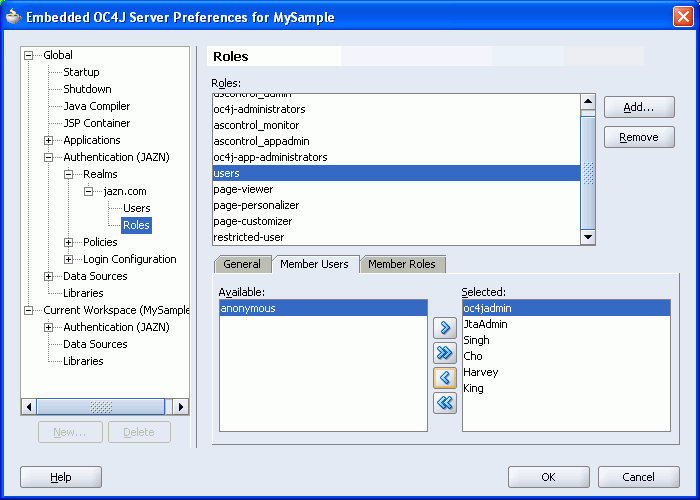Open JSP Container settings
The width and height of the screenshot is (700, 500).
(97, 123)
